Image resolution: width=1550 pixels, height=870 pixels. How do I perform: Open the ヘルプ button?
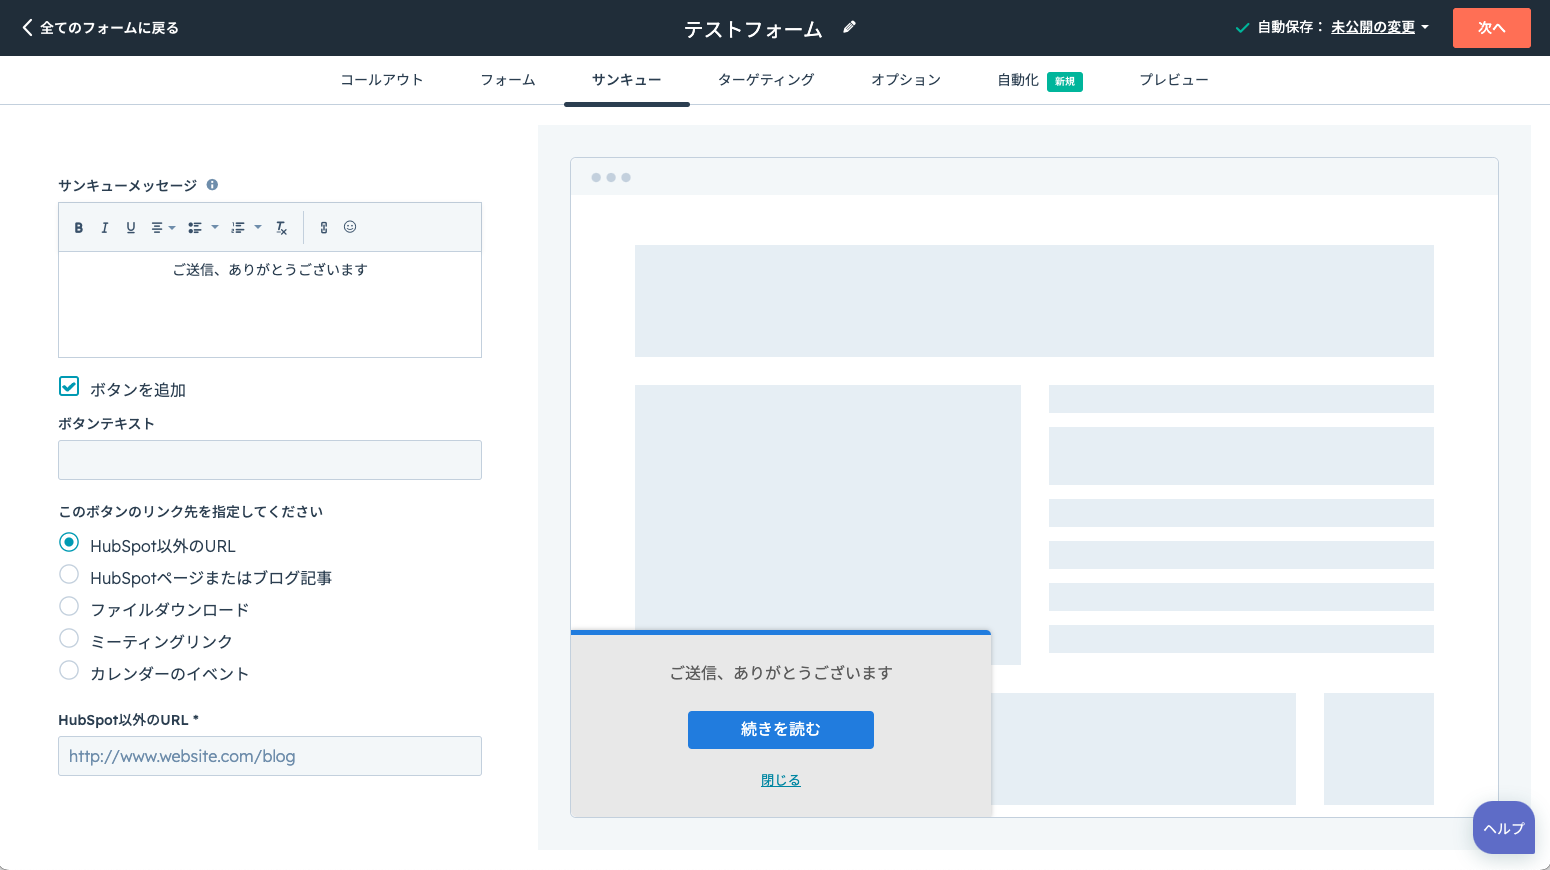(x=1503, y=828)
